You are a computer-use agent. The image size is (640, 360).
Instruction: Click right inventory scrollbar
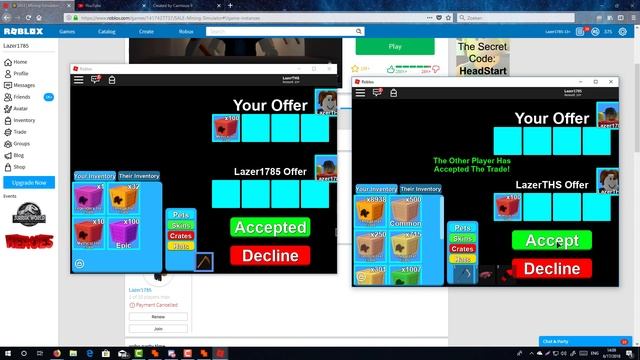pyautogui.click(x=442, y=218)
